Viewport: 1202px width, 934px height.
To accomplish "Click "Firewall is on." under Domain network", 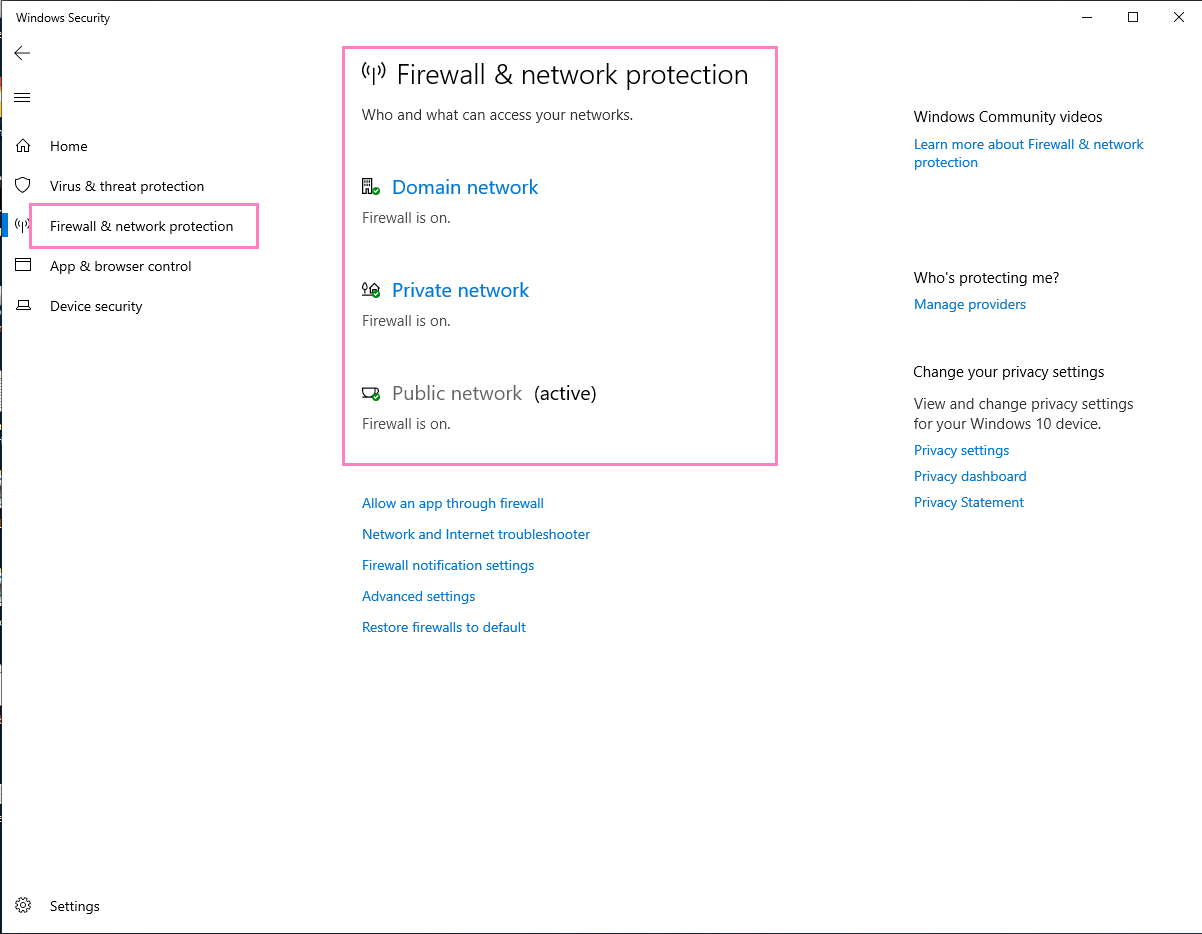I will coord(406,217).
